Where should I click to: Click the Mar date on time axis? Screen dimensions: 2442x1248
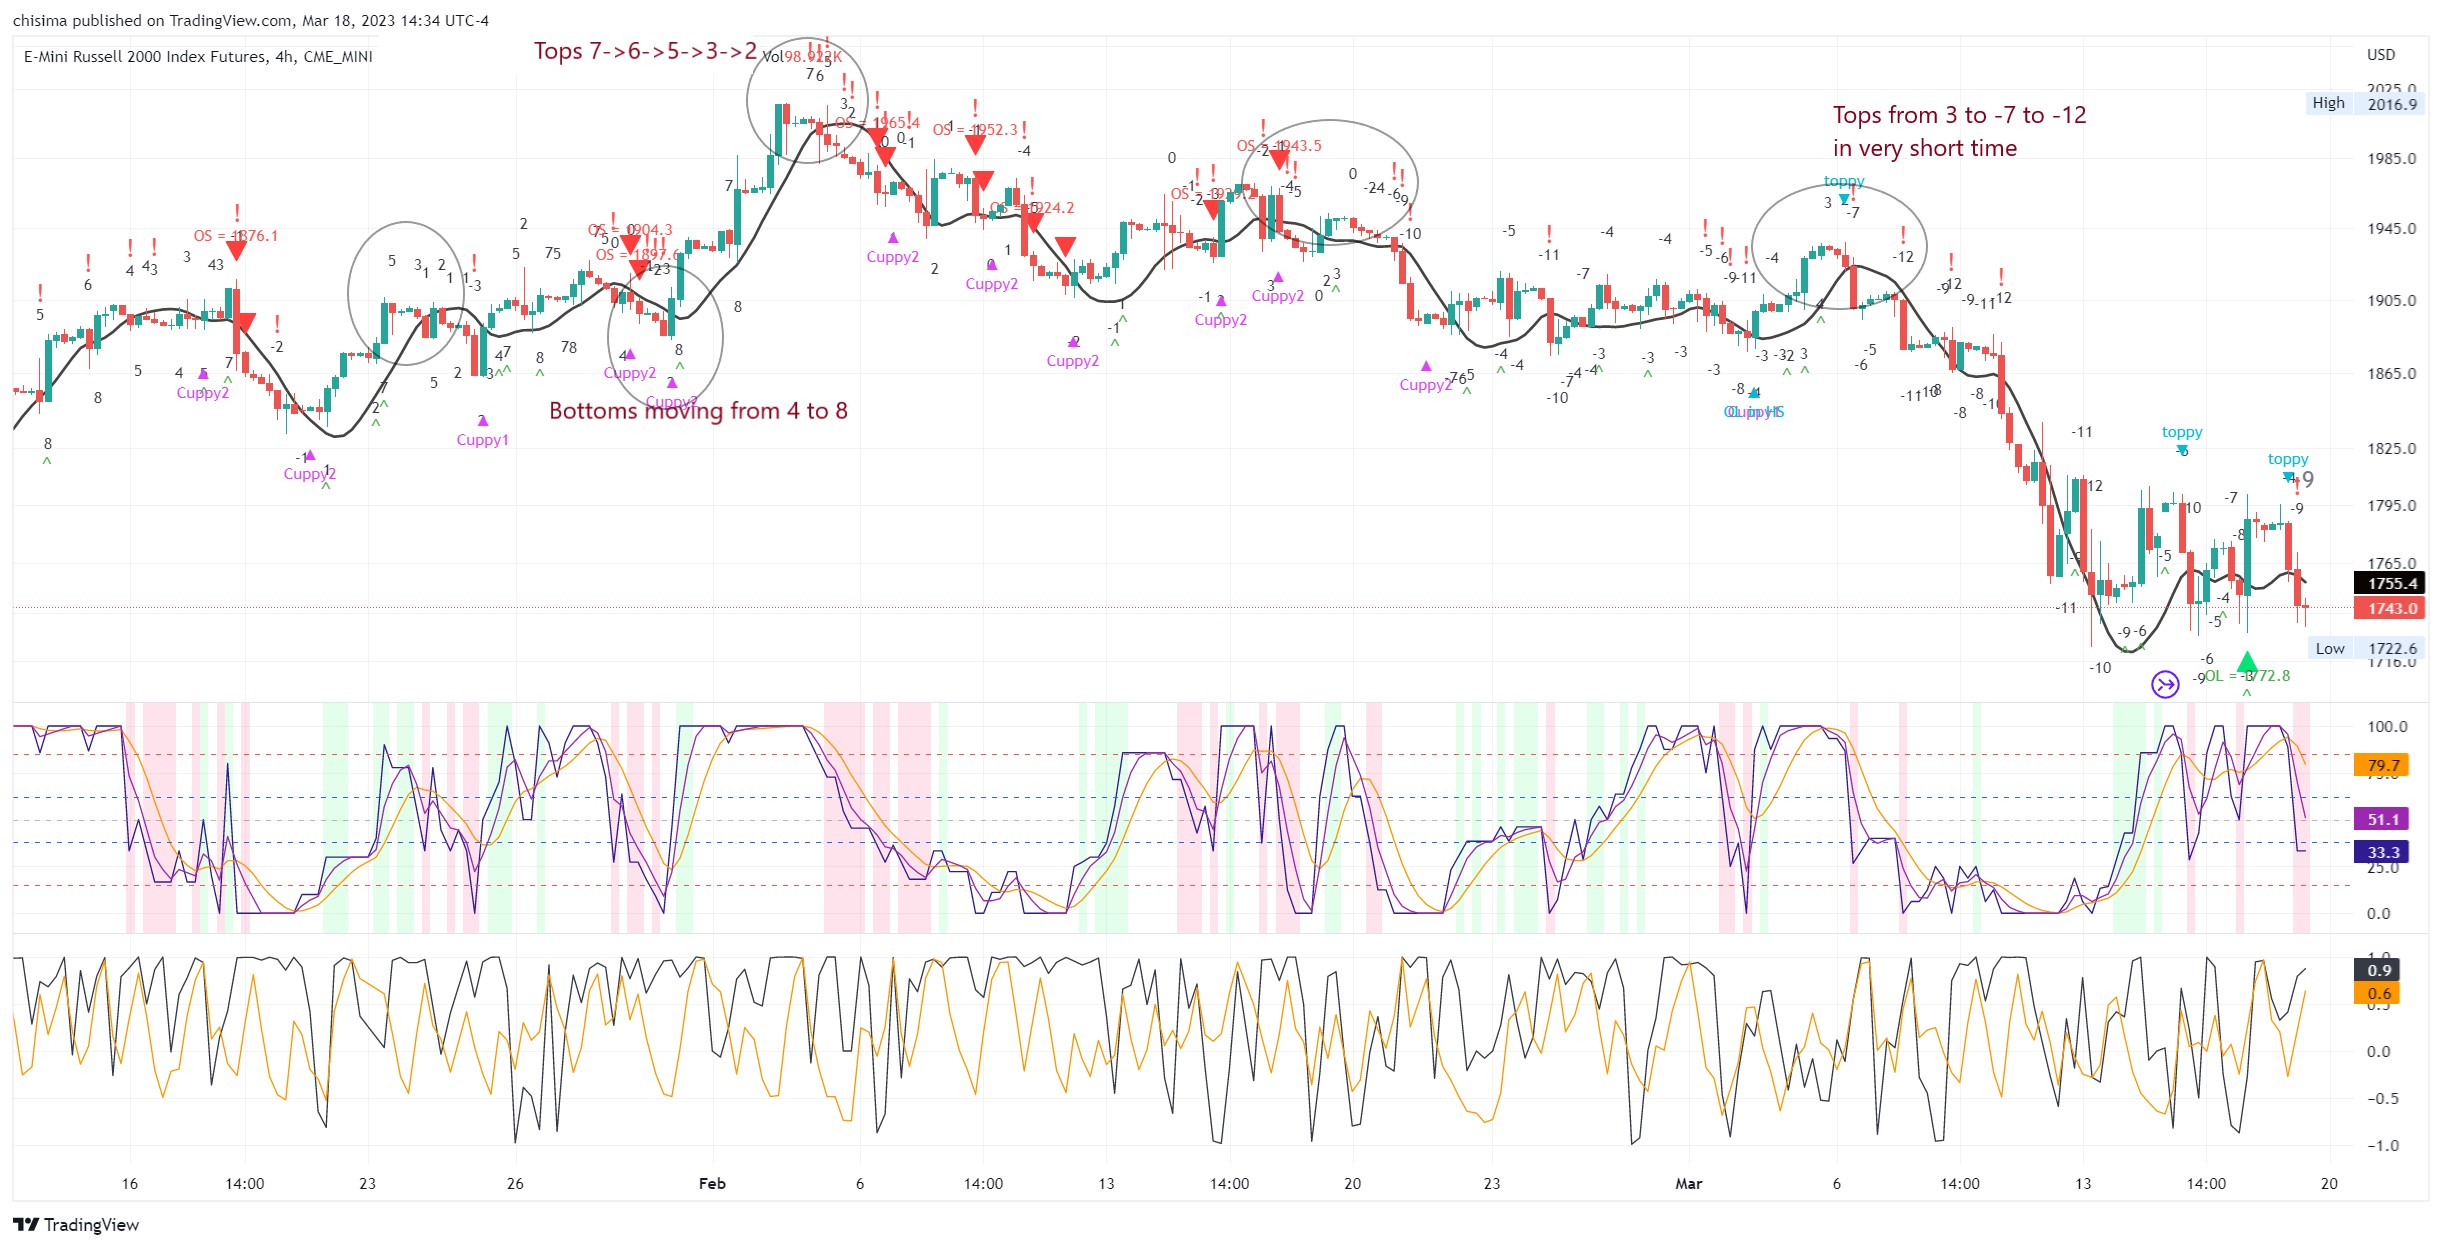(1688, 1183)
